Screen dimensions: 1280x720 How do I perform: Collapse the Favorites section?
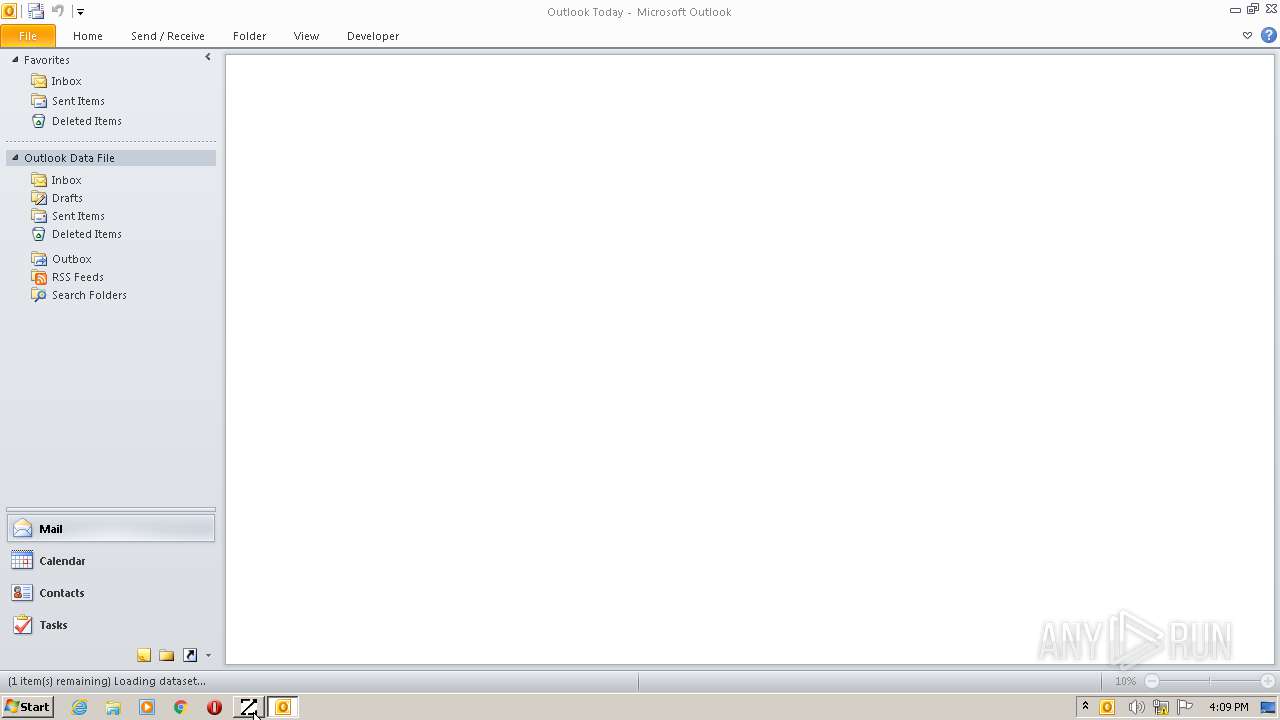pyautogui.click(x=15, y=60)
